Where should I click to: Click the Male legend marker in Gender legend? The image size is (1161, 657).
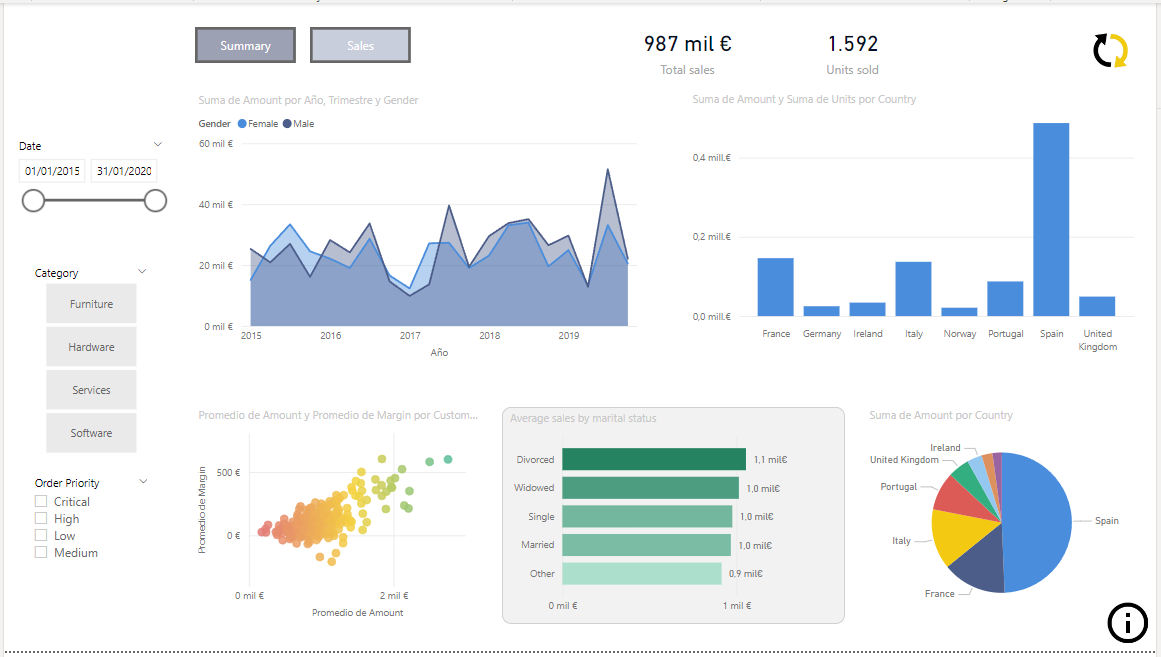click(x=287, y=124)
